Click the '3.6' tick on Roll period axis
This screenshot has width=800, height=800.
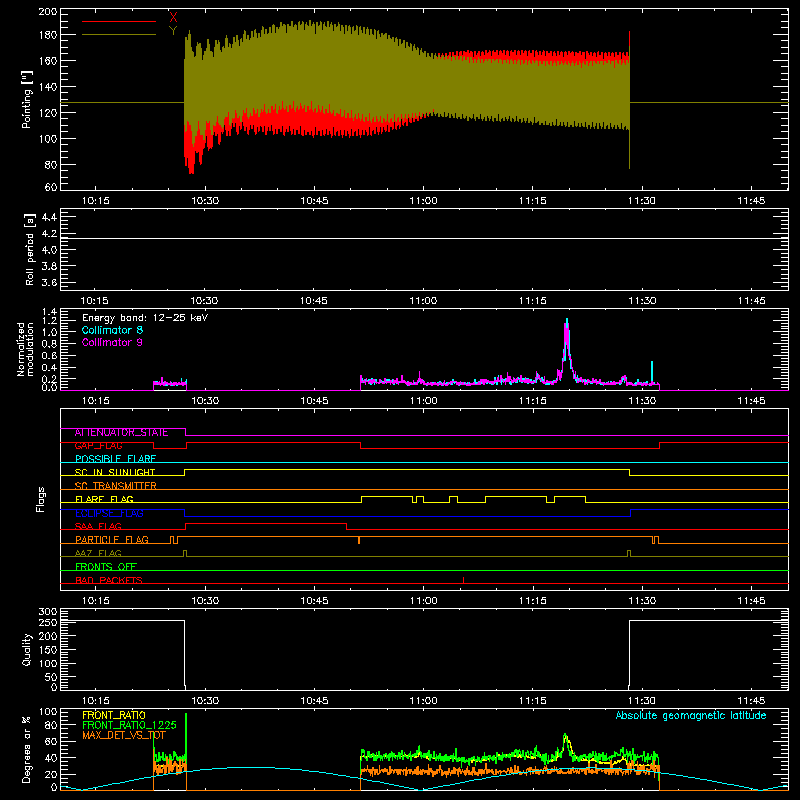click(x=49, y=282)
